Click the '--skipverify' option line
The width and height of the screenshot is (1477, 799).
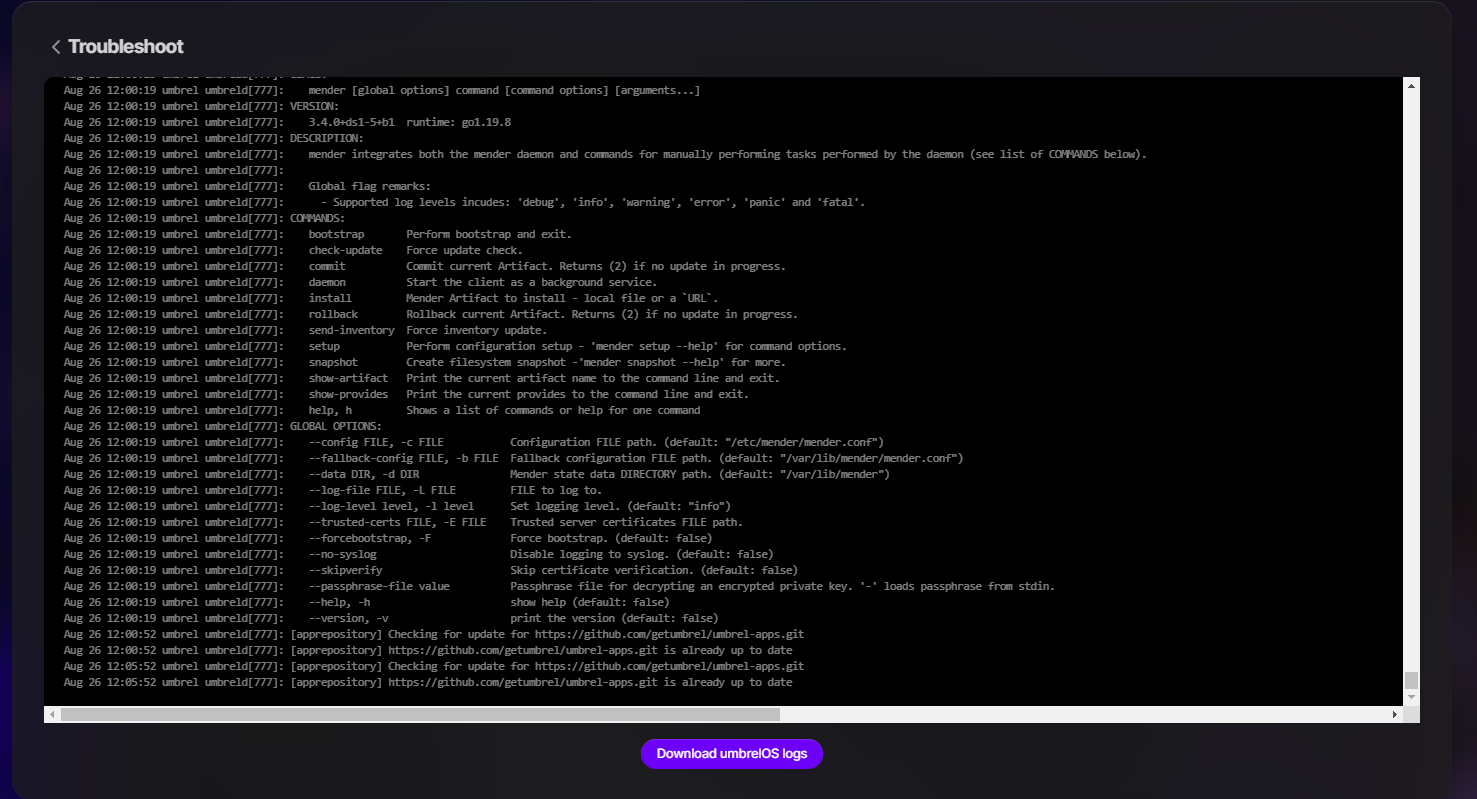[x=430, y=570]
